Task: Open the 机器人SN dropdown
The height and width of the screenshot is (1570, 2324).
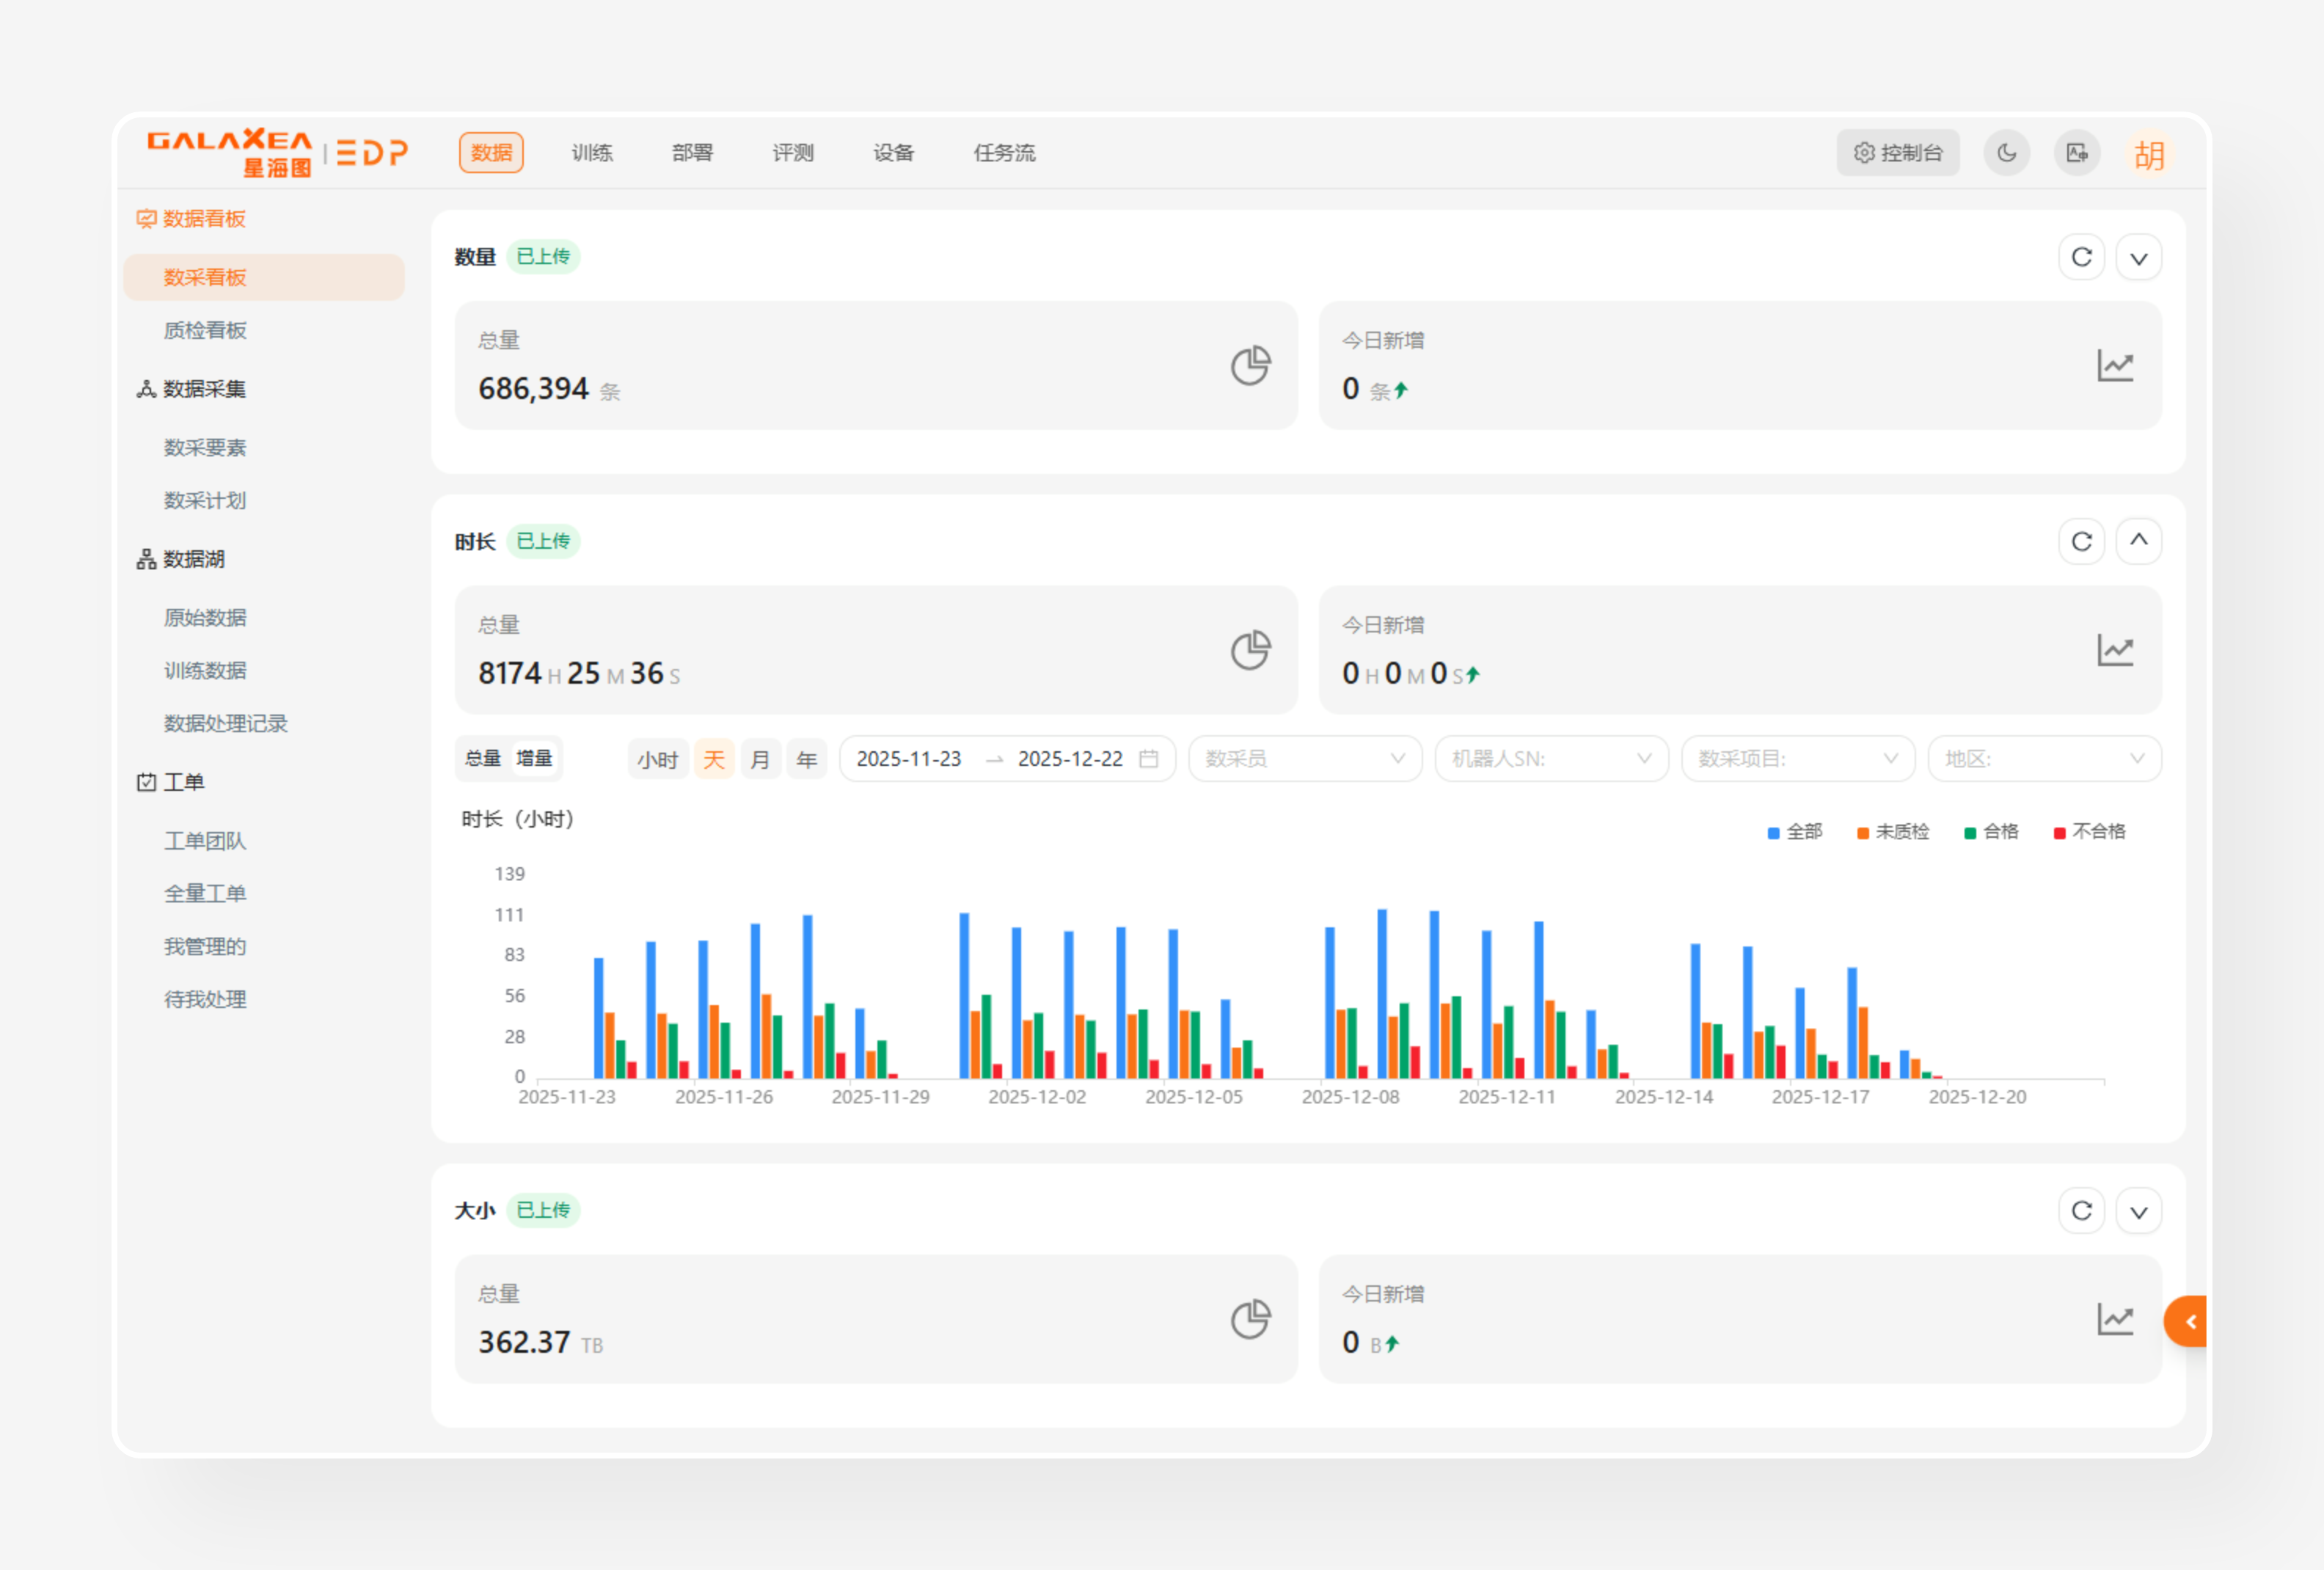Action: click(1550, 759)
